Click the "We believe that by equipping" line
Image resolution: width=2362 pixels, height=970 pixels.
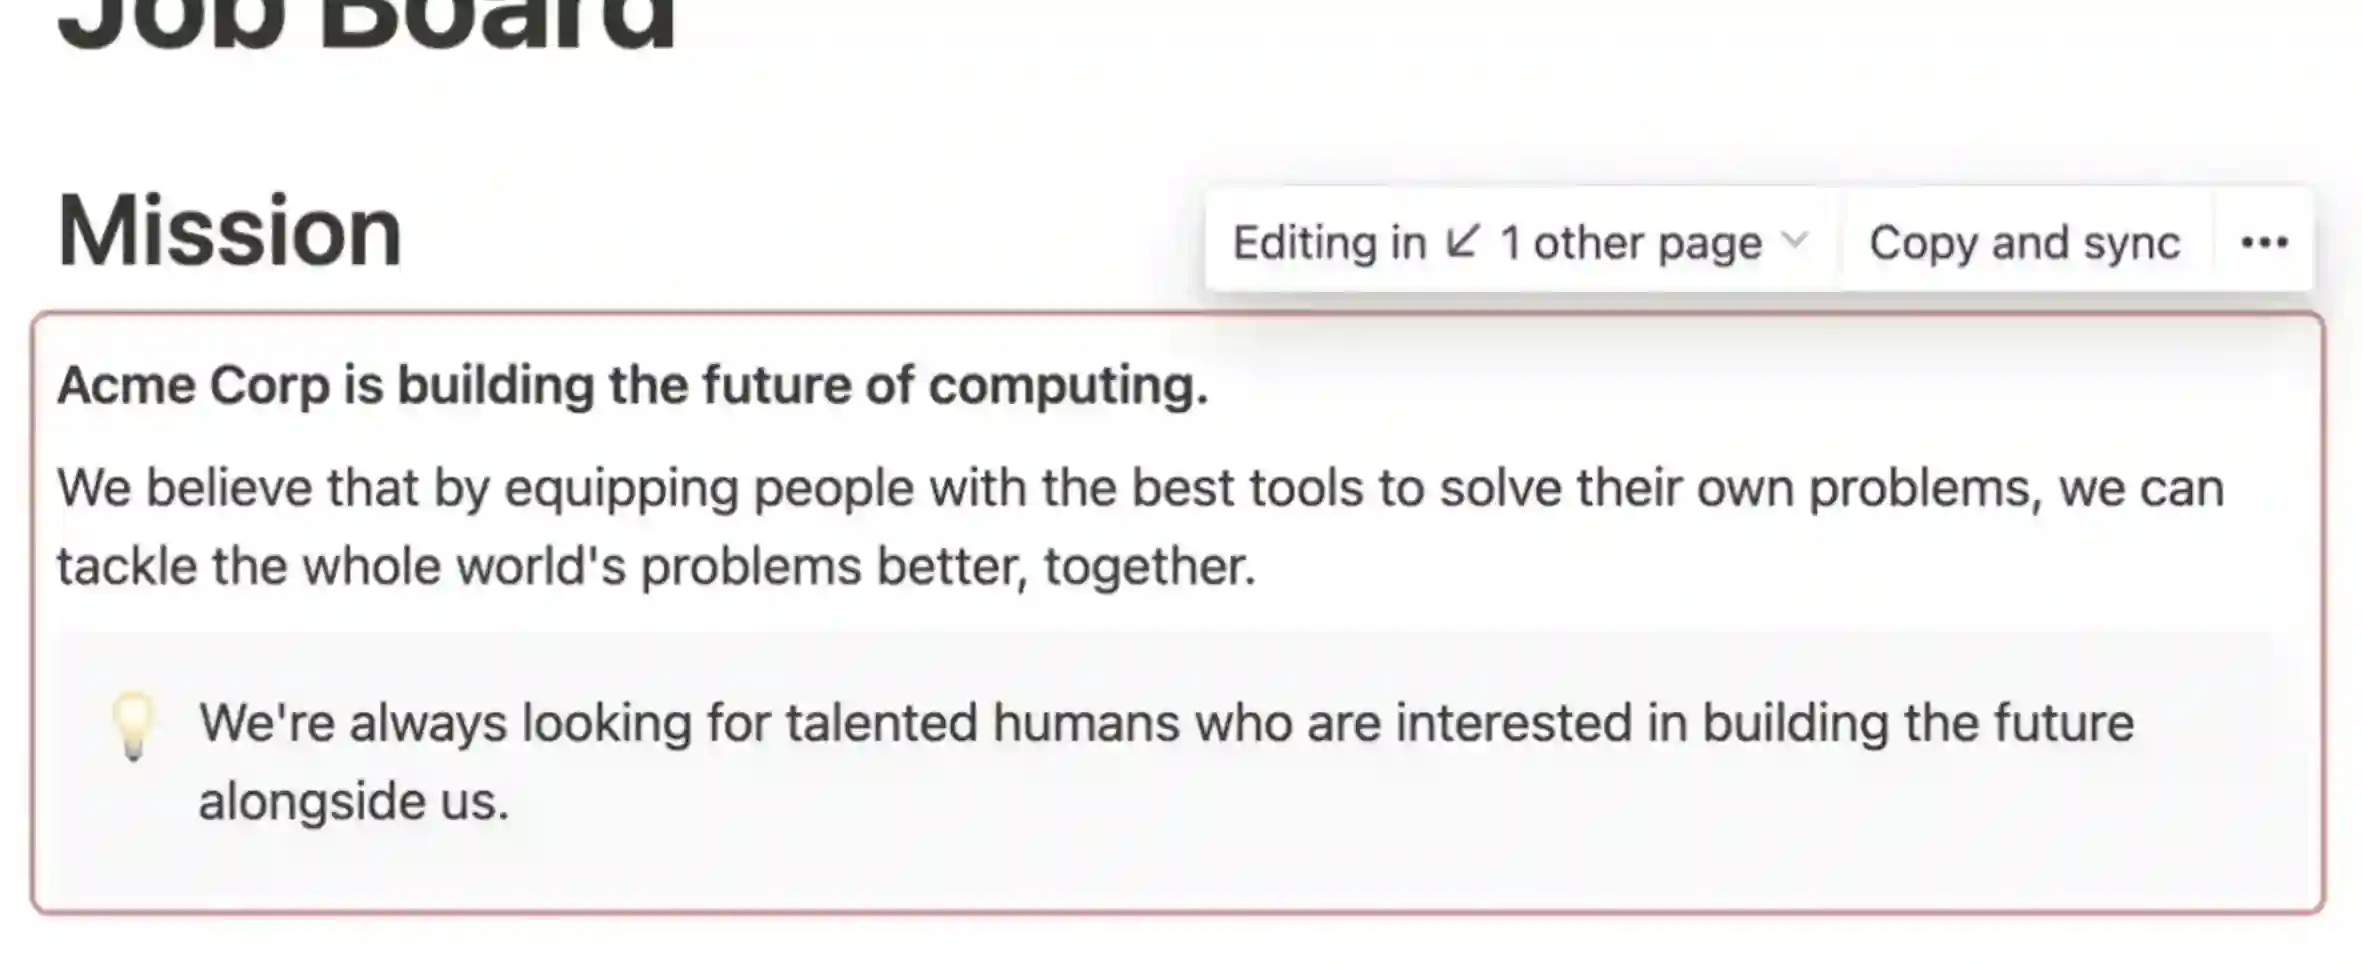[1140, 489]
